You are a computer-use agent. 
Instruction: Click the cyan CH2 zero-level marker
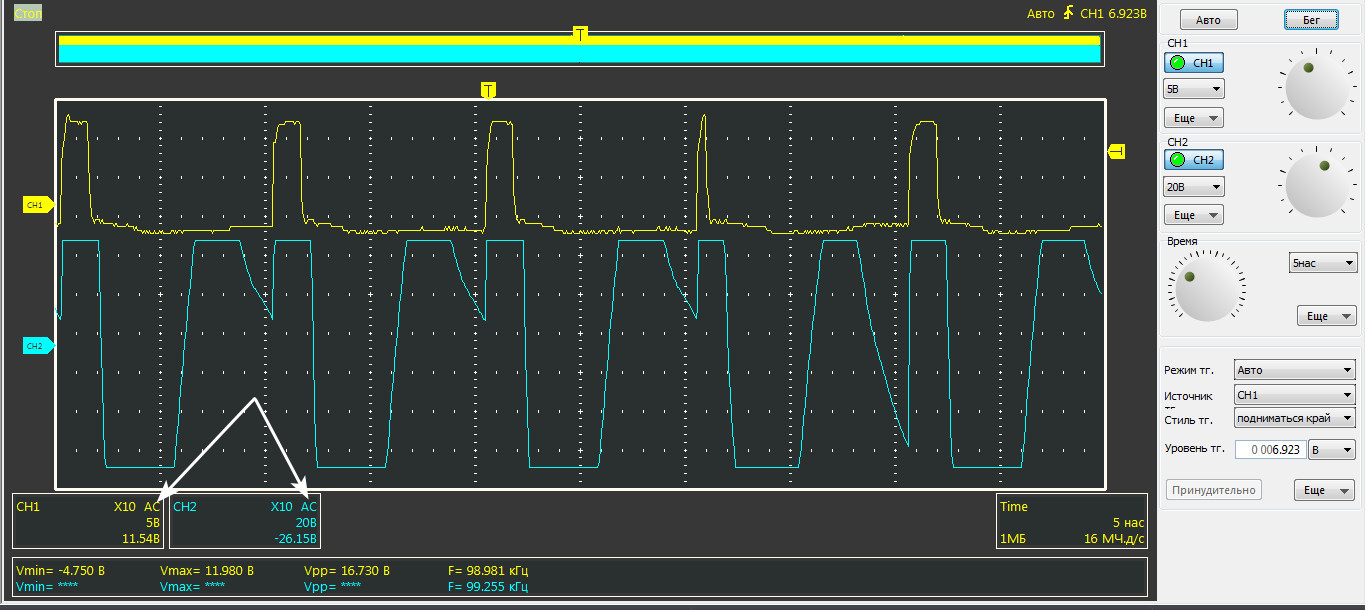pos(37,346)
